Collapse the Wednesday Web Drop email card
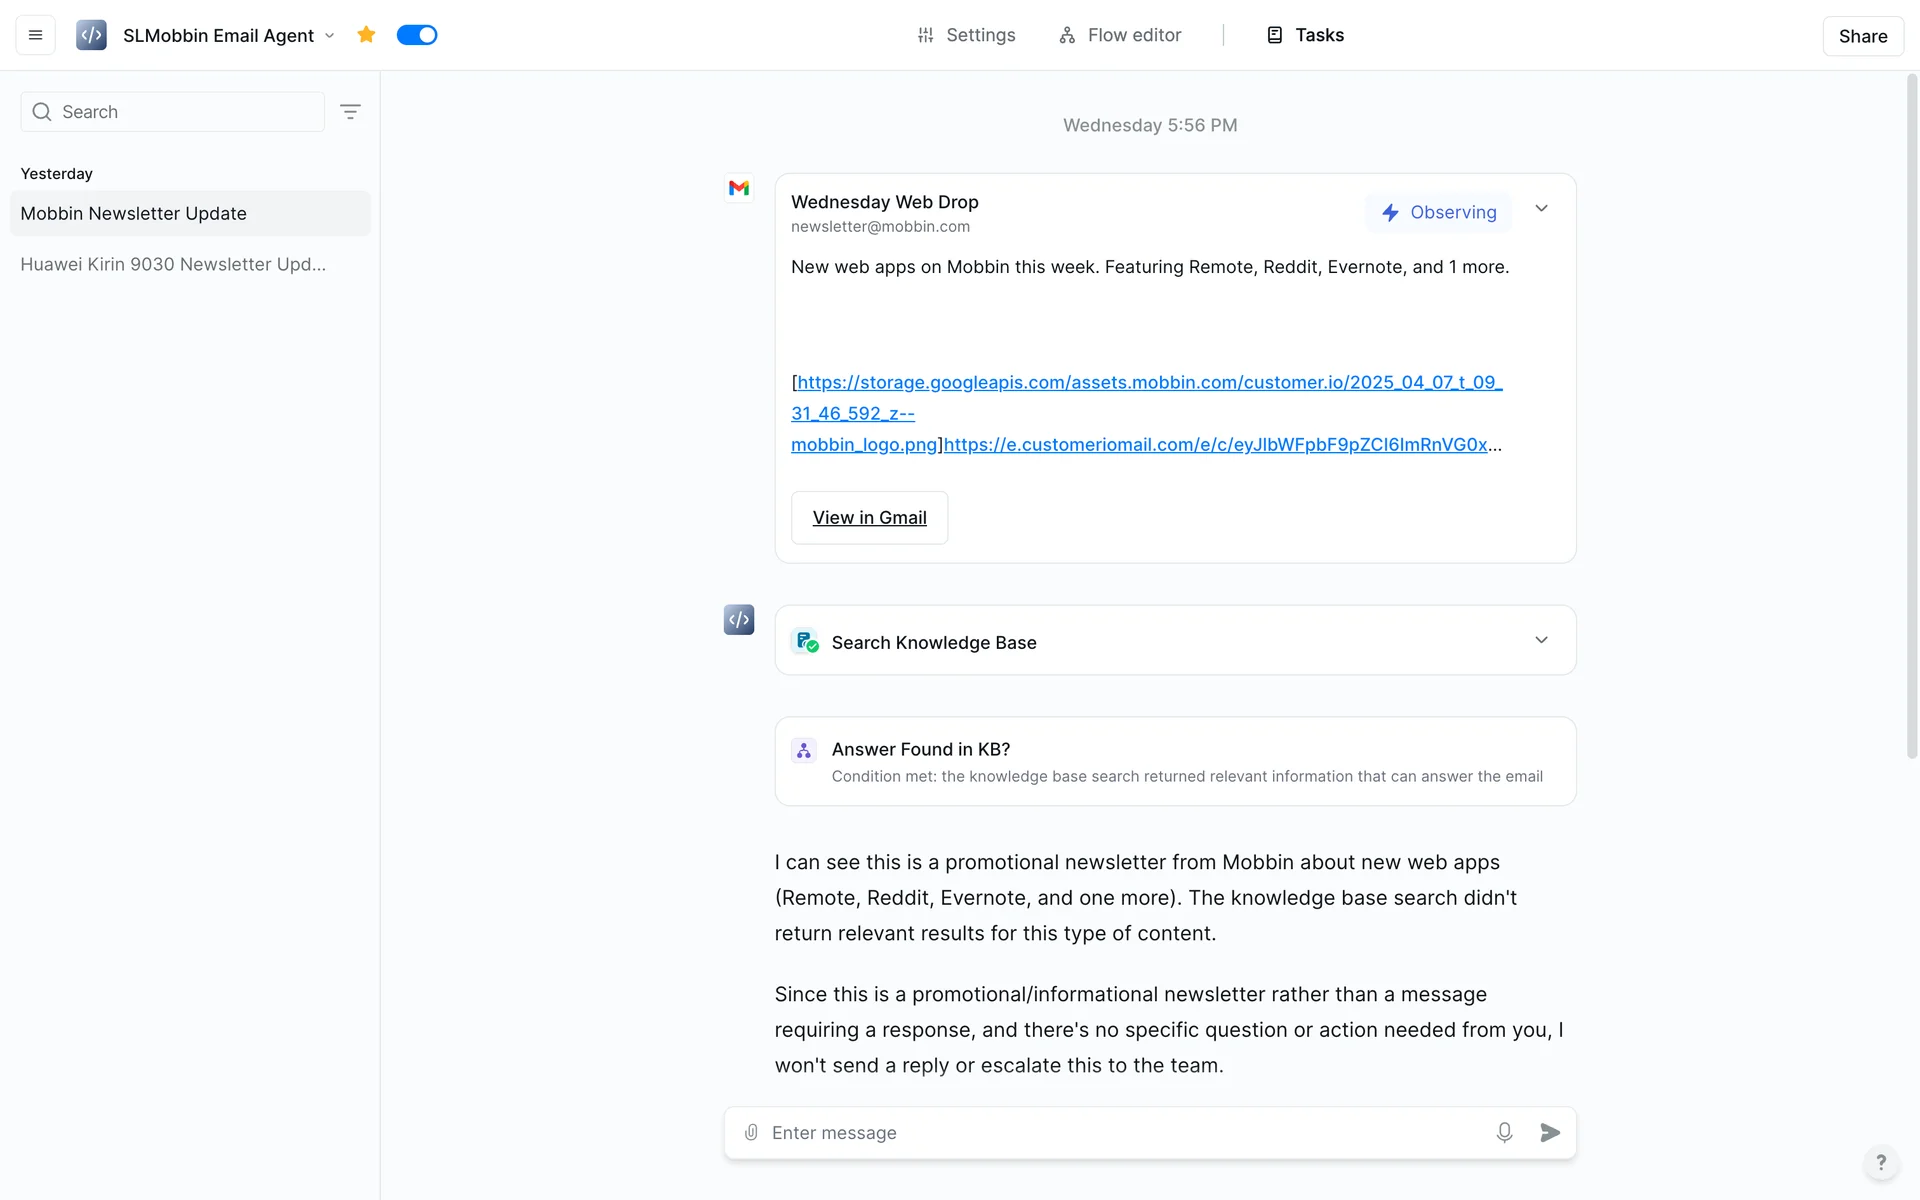 1541,209
